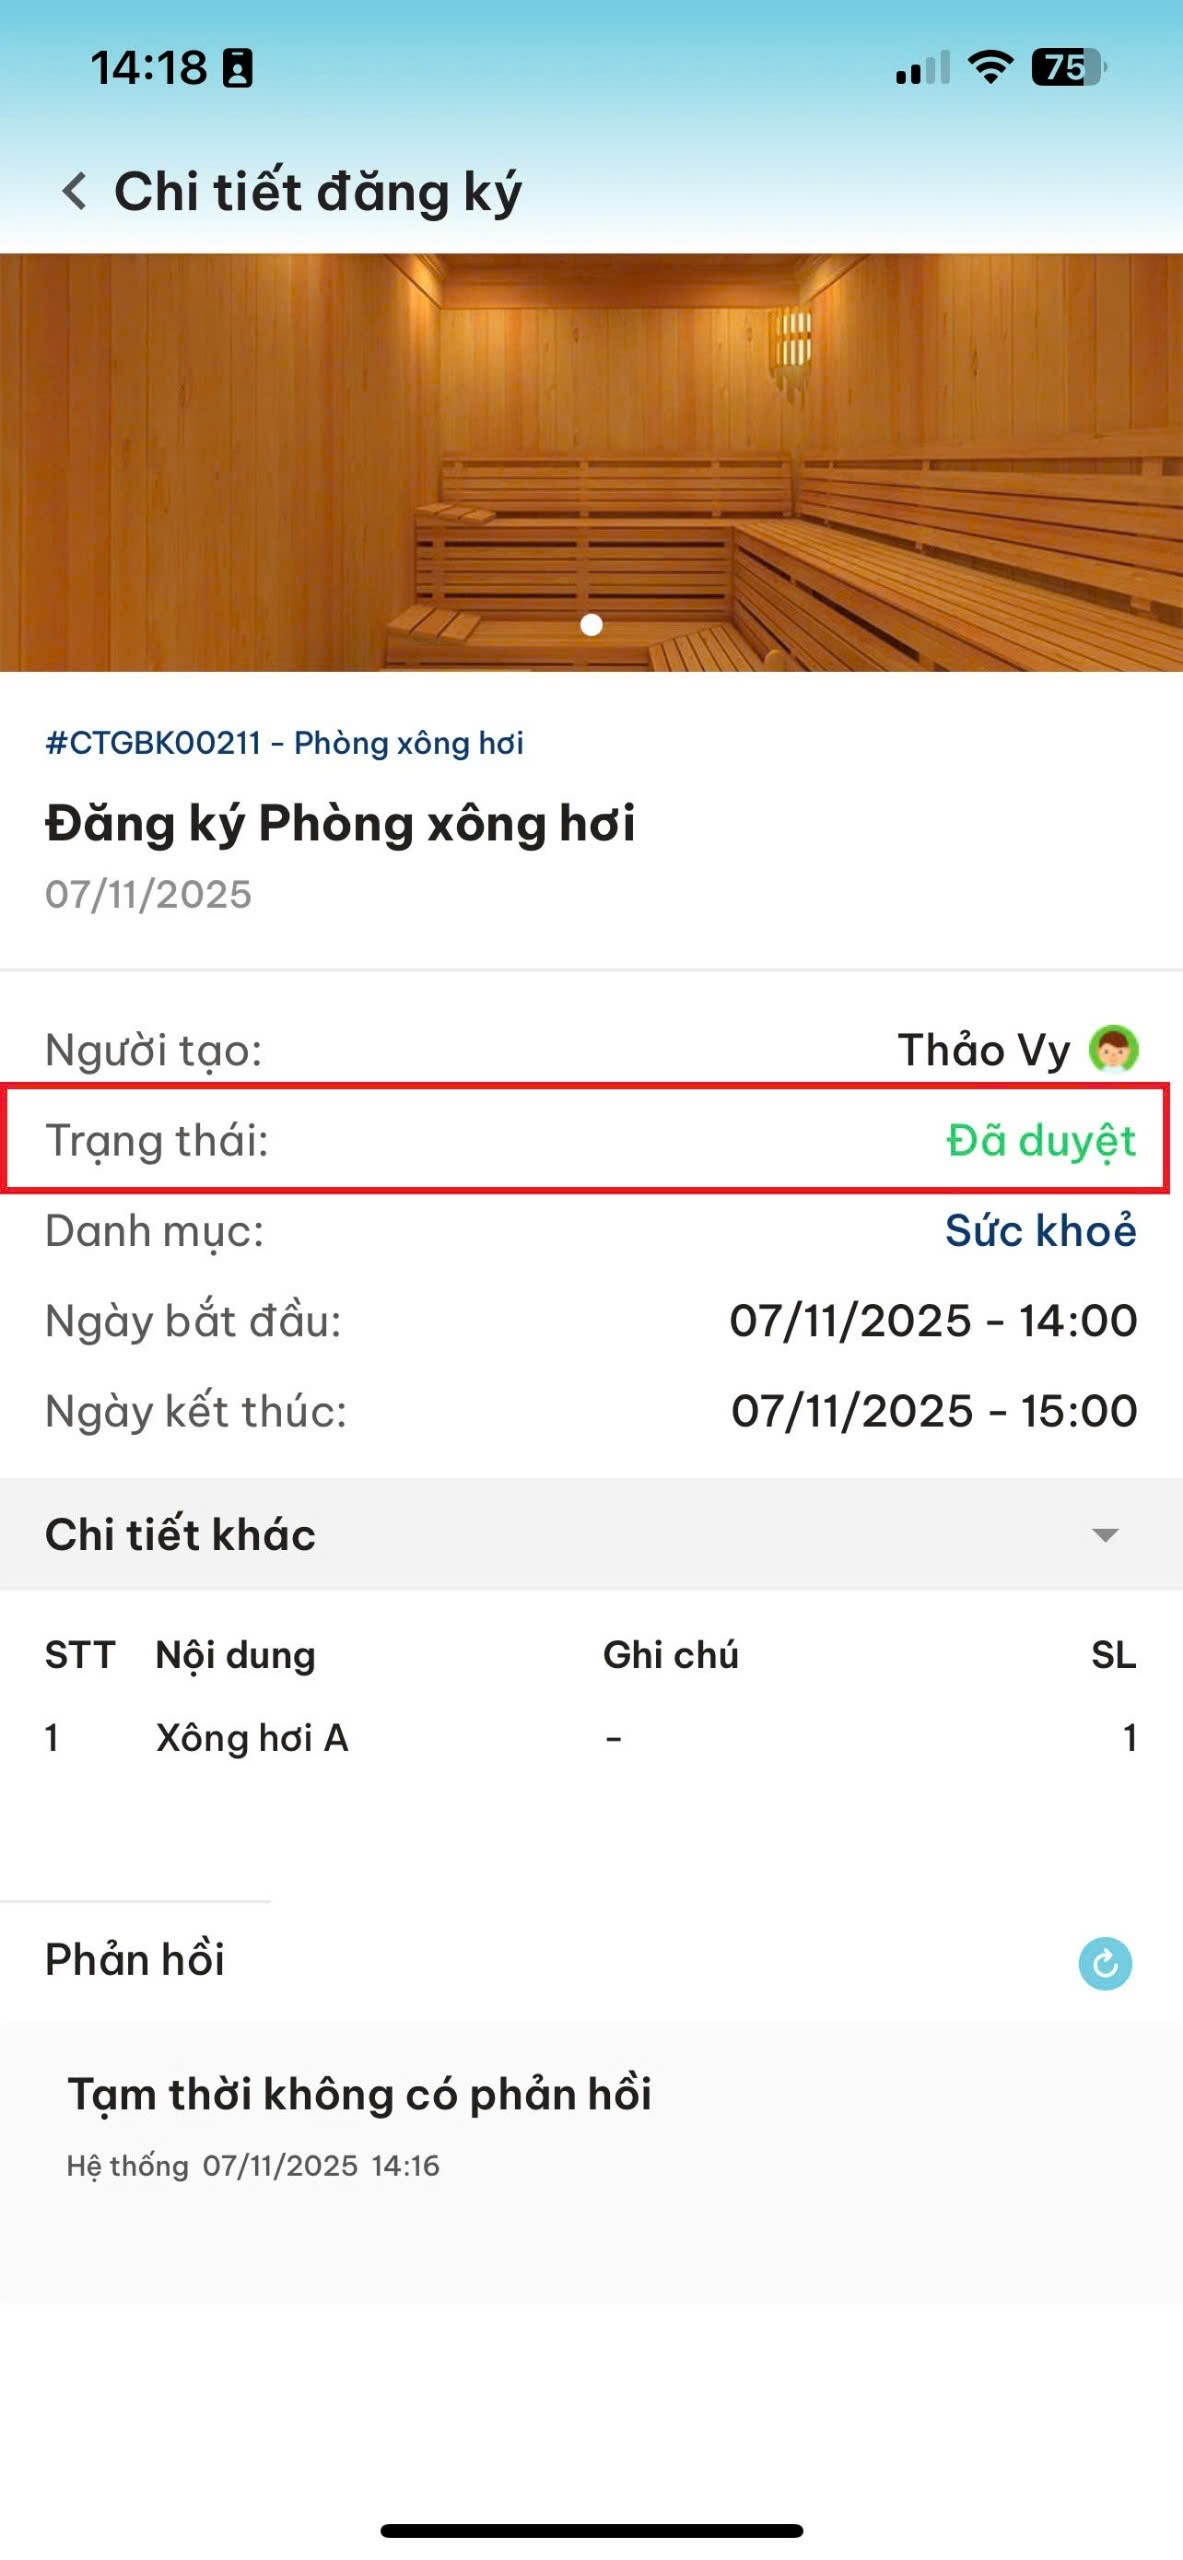Viewport: 1183px width, 2560px height.
Task: Tap the end date 07/11/2025 - 15:00
Action: 934,1411
